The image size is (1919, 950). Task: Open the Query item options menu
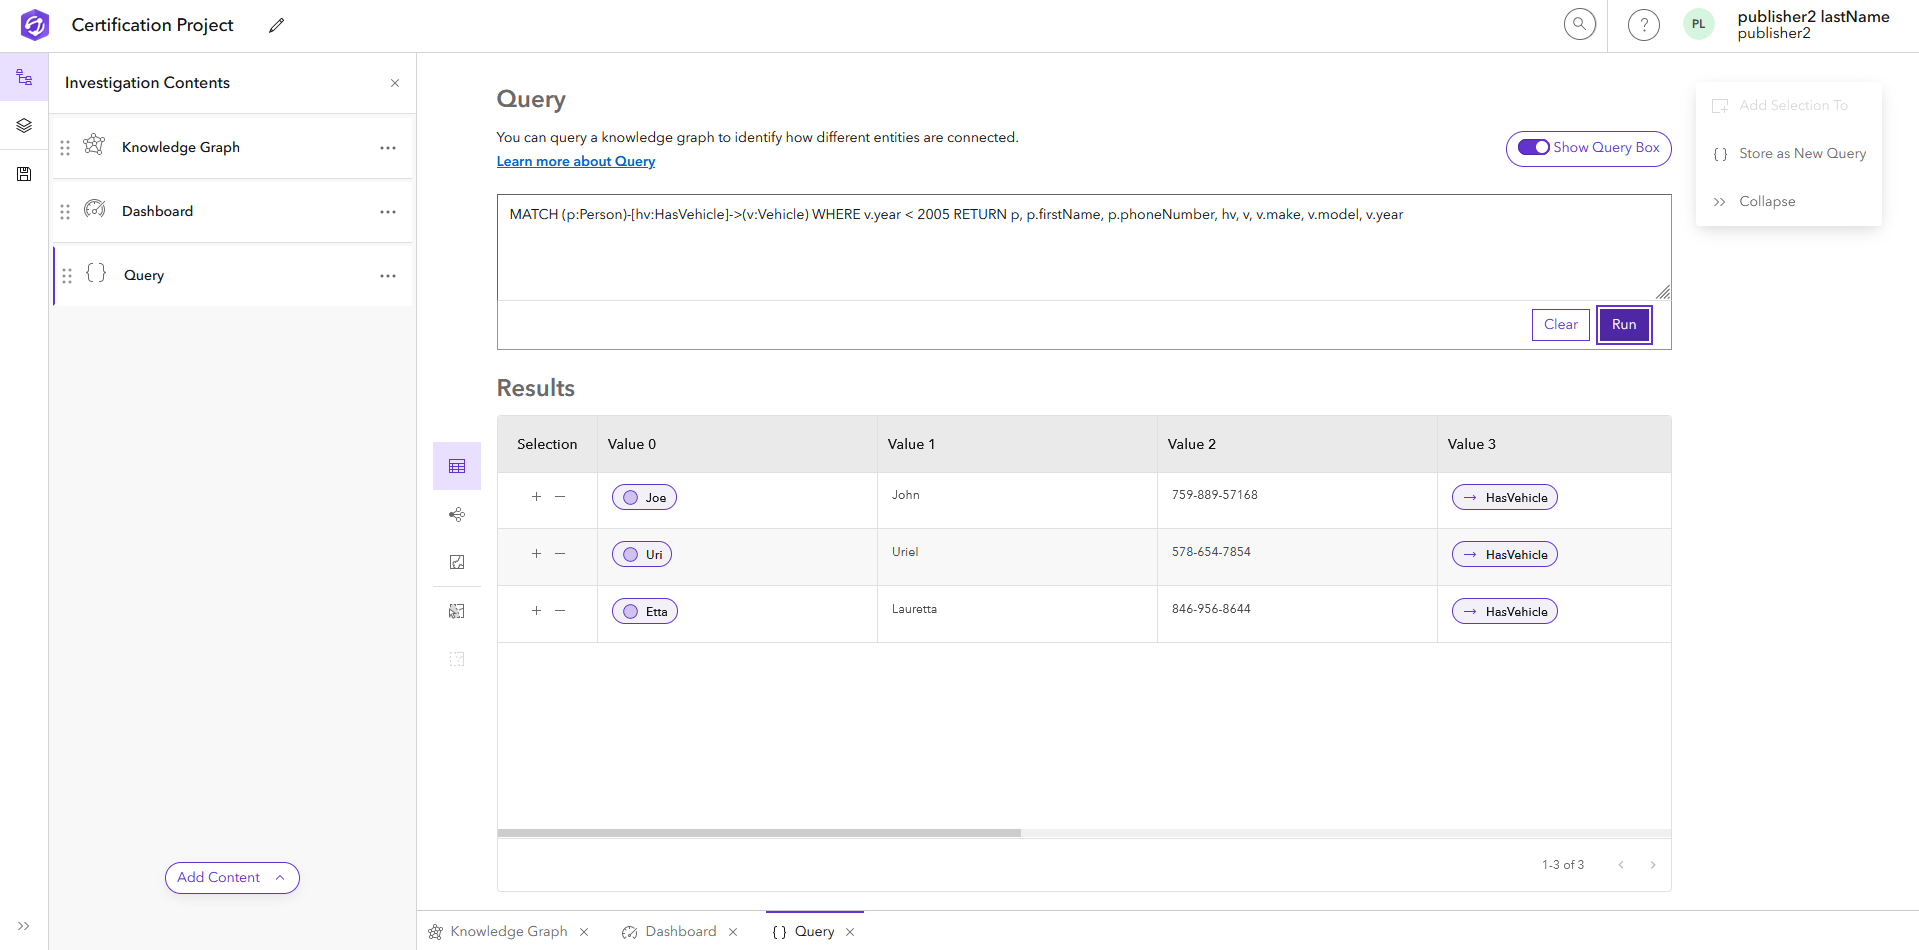(x=388, y=276)
